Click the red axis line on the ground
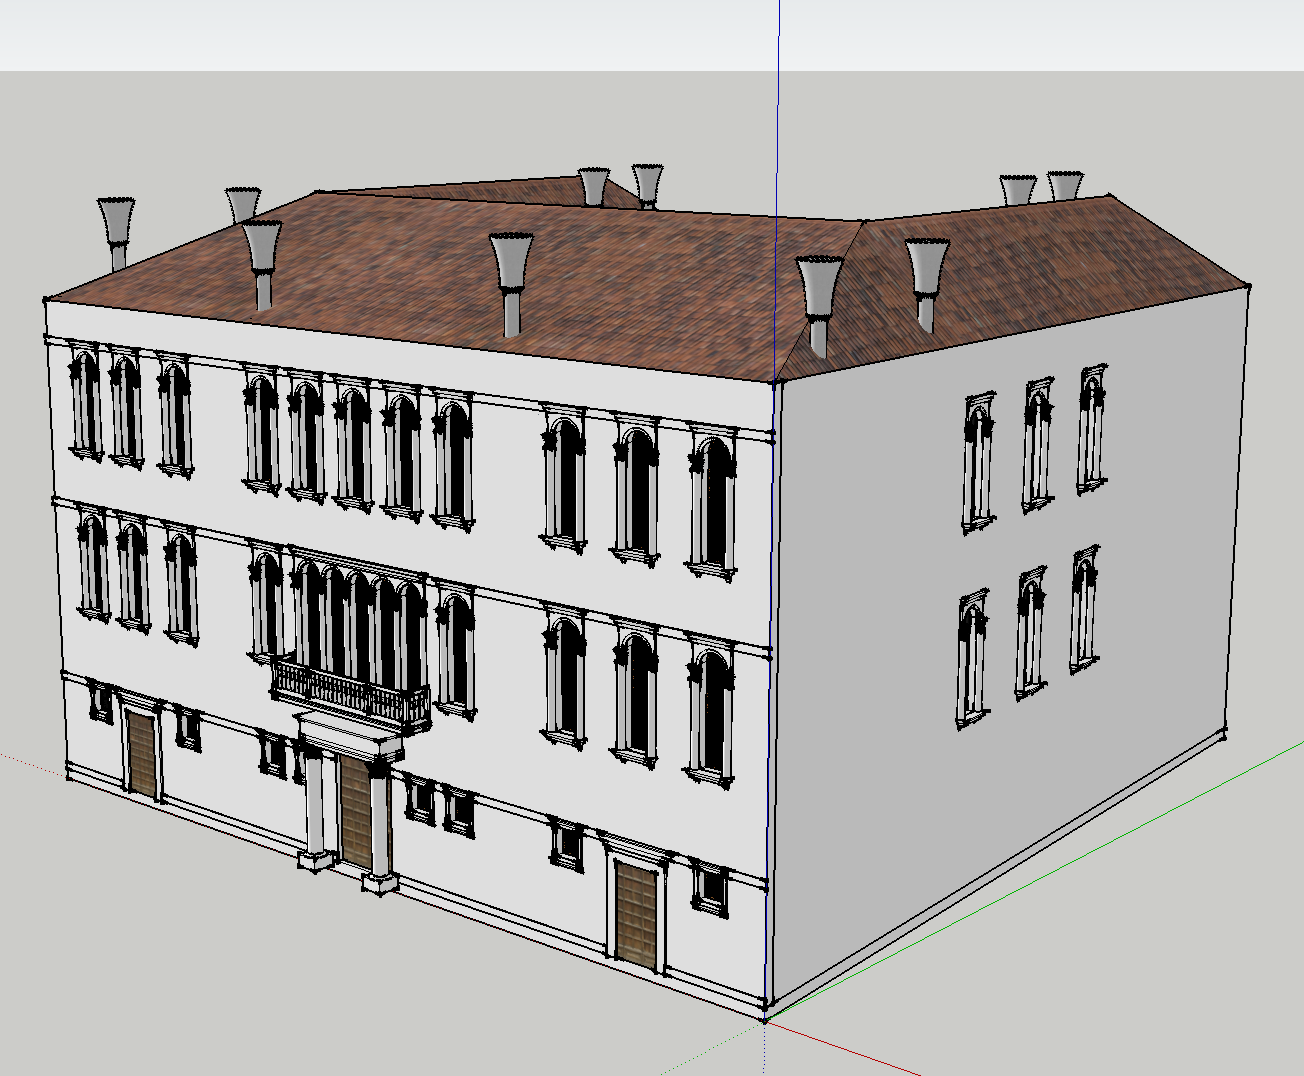 point(842,1048)
